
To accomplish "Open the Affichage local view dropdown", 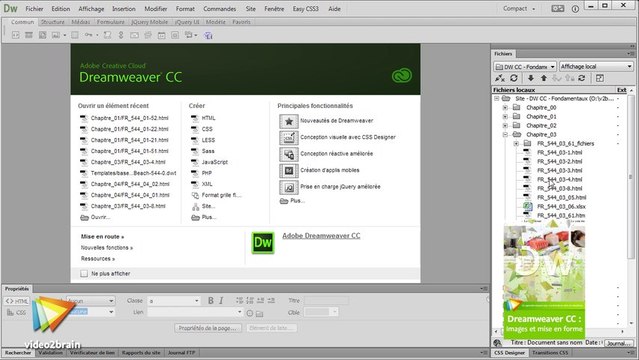I will tap(596, 66).
